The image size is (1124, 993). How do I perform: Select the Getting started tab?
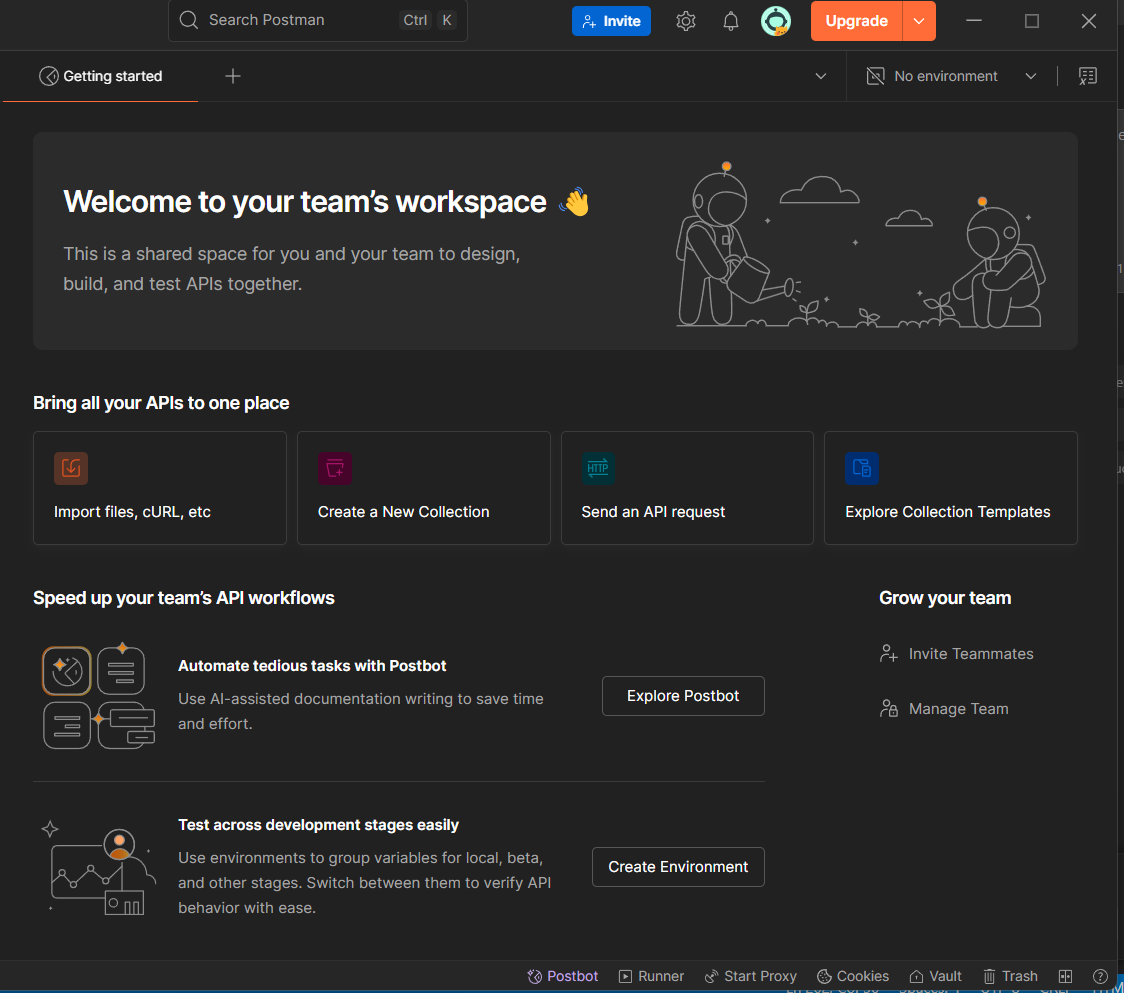point(101,76)
